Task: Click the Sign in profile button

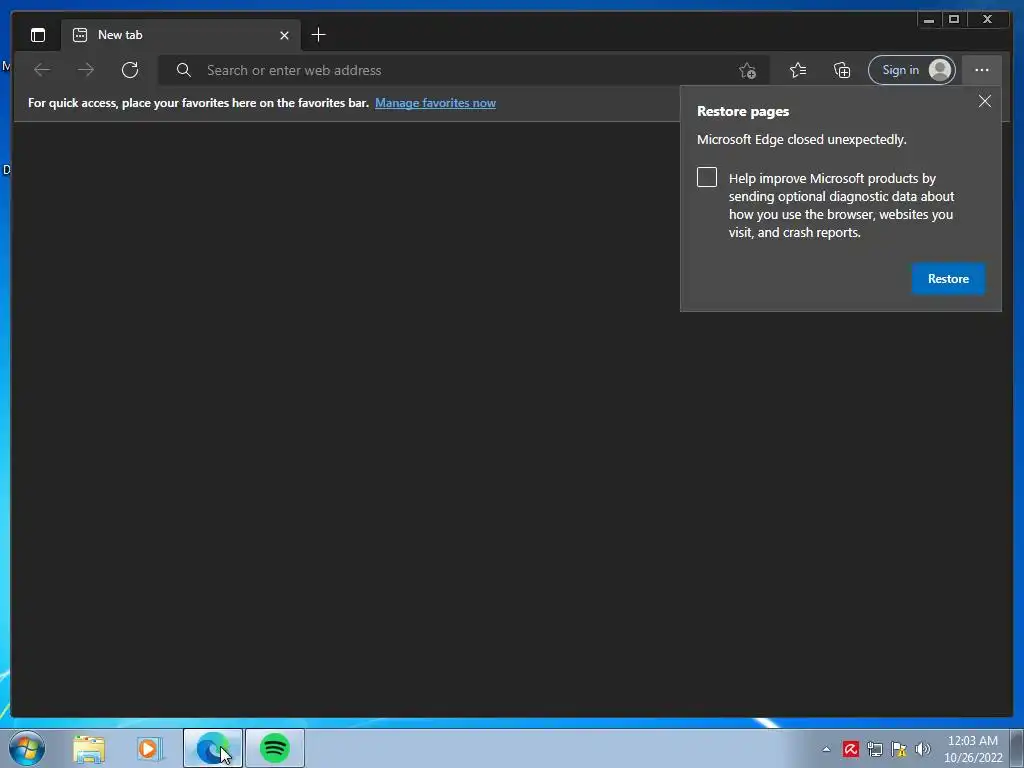Action: (912, 70)
